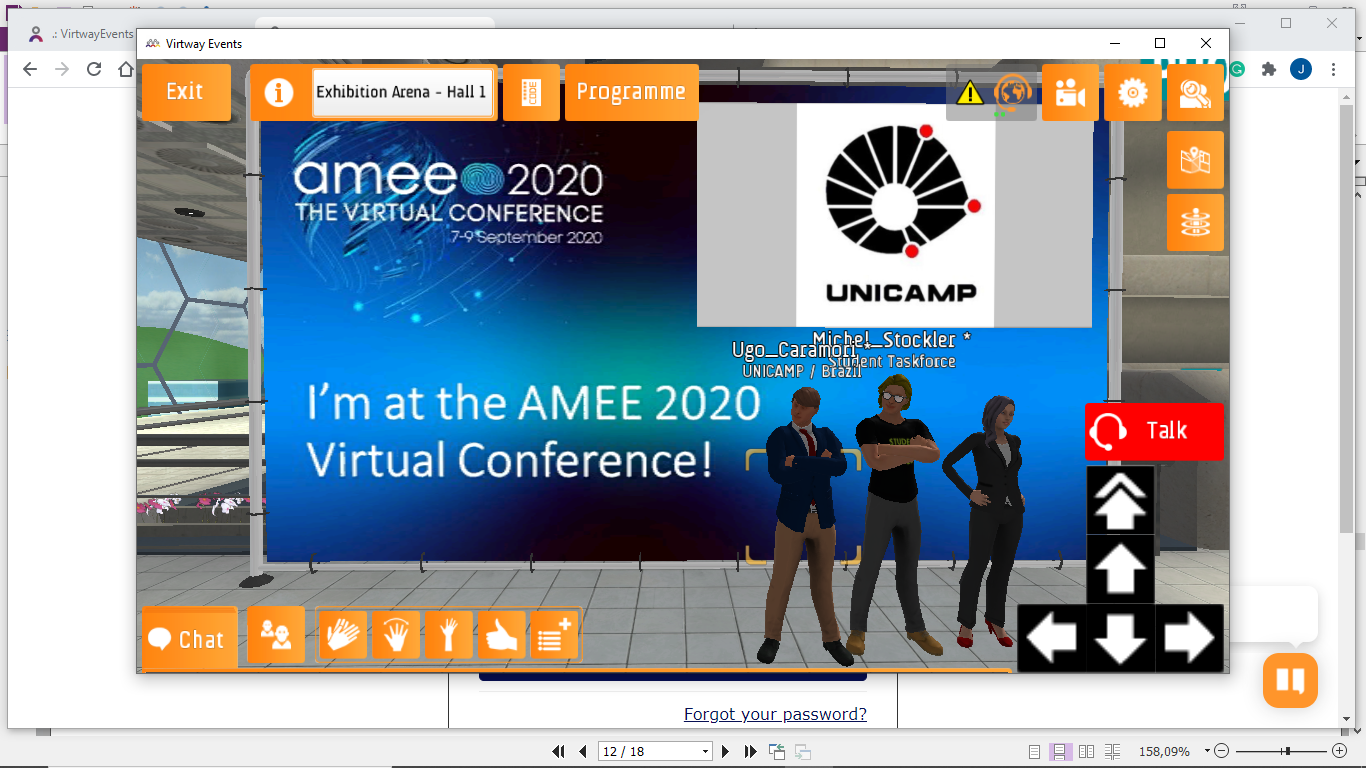The width and height of the screenshot is (1366, 768).
Task: Open the browser profile J avatar
Action: coord(1301,69)
